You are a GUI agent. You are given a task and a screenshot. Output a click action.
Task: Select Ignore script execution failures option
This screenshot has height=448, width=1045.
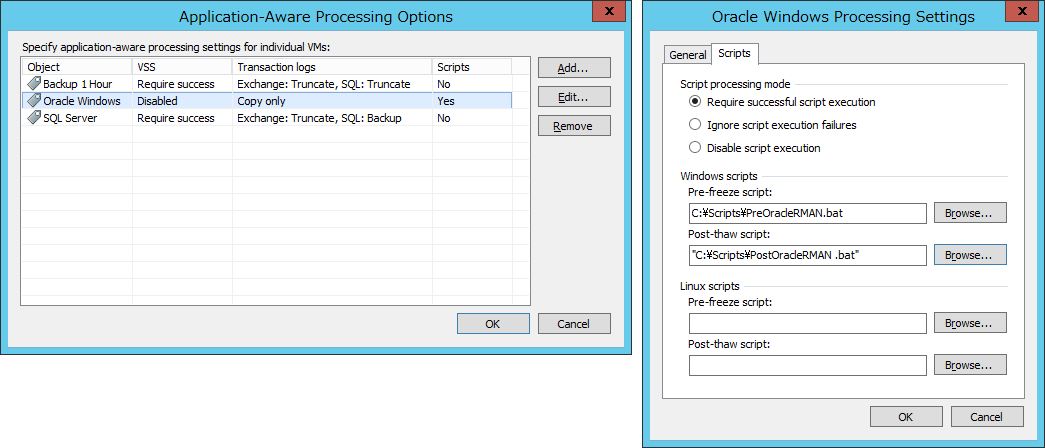[695, 125]
